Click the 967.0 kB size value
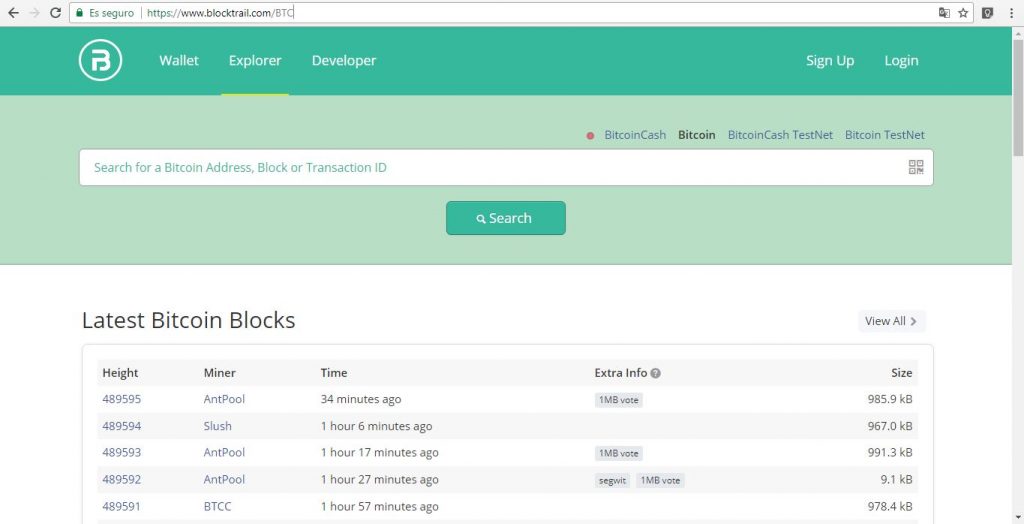Image resolution: width=1024 pixels, height=524 pixels. coord(890,426)
